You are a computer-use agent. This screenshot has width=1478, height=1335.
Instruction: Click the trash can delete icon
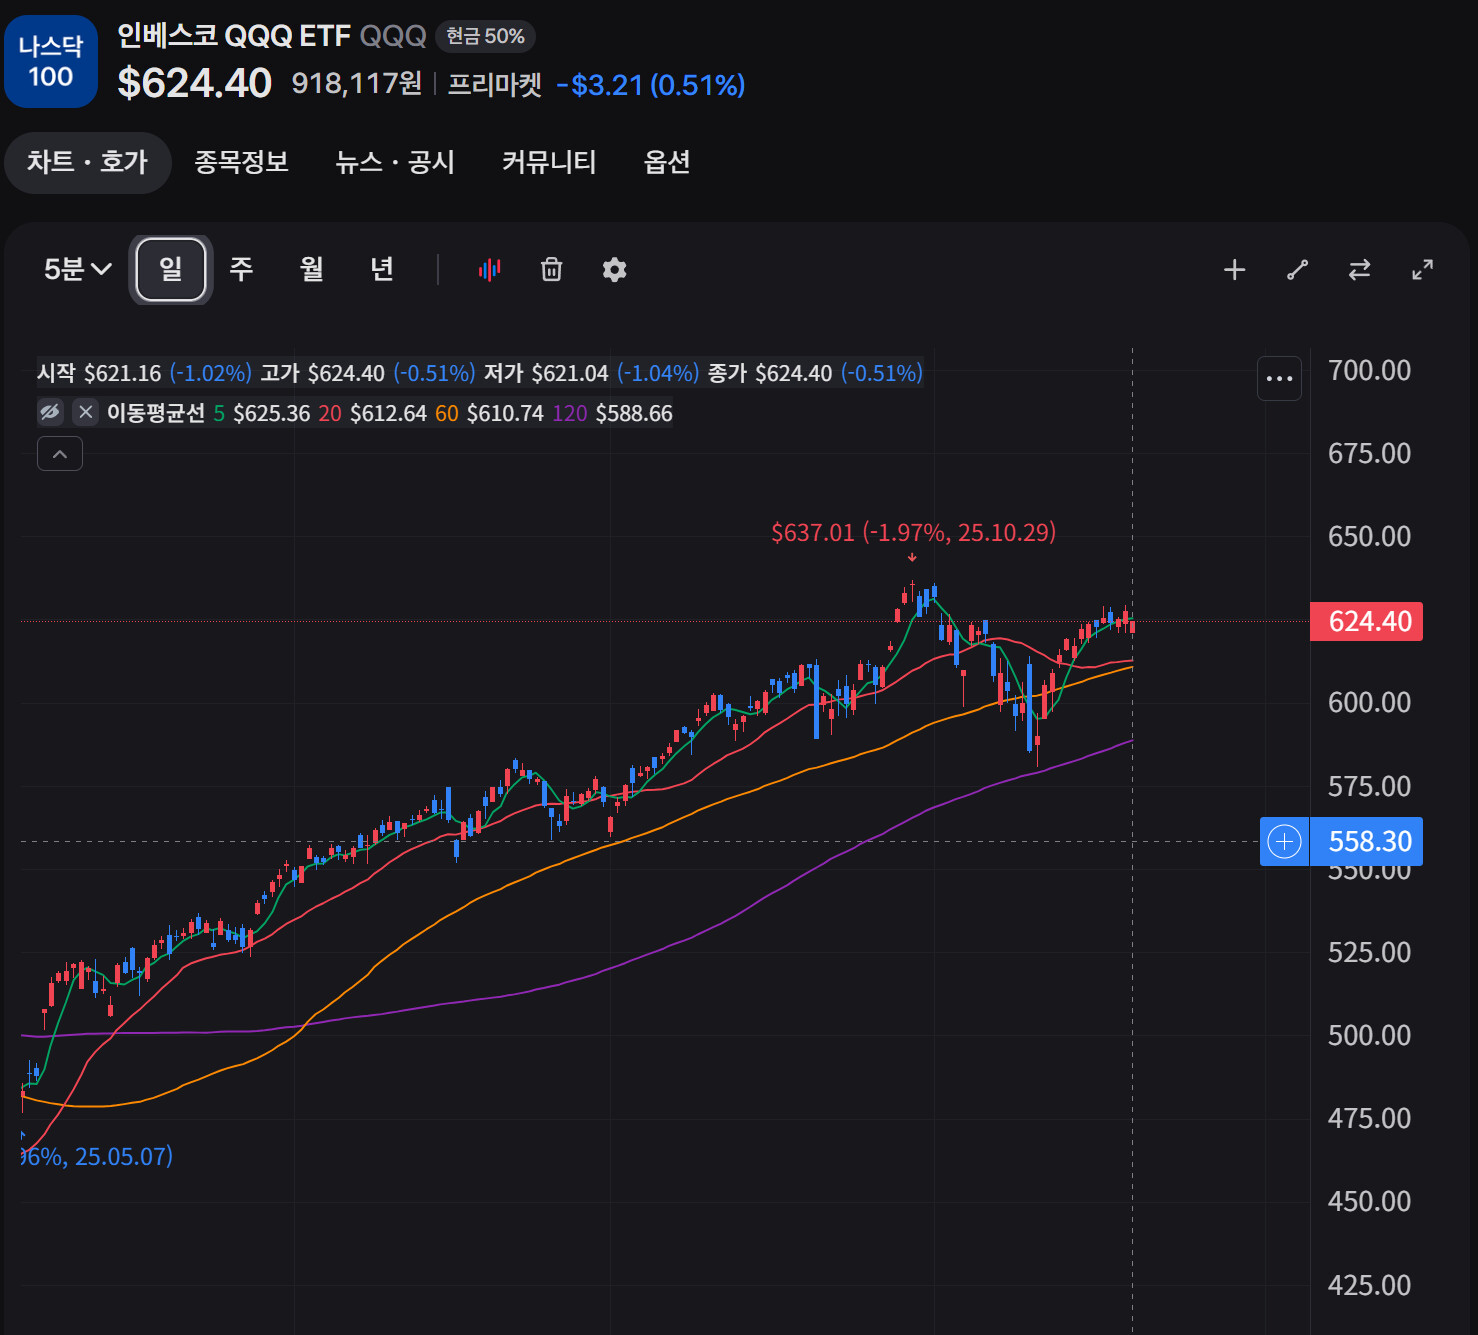tap(551, 270)
